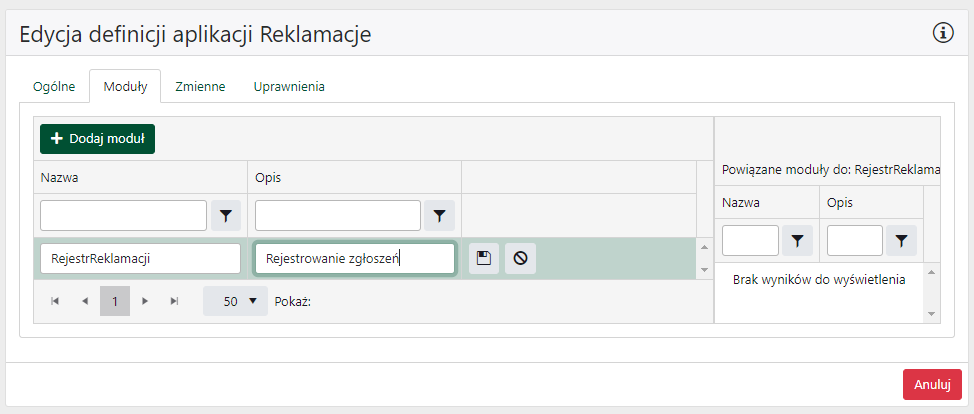Screen dimensions: 974x414
Task: Click the related modules Nazwa filter icon
Action: click(x=798, y=240)
